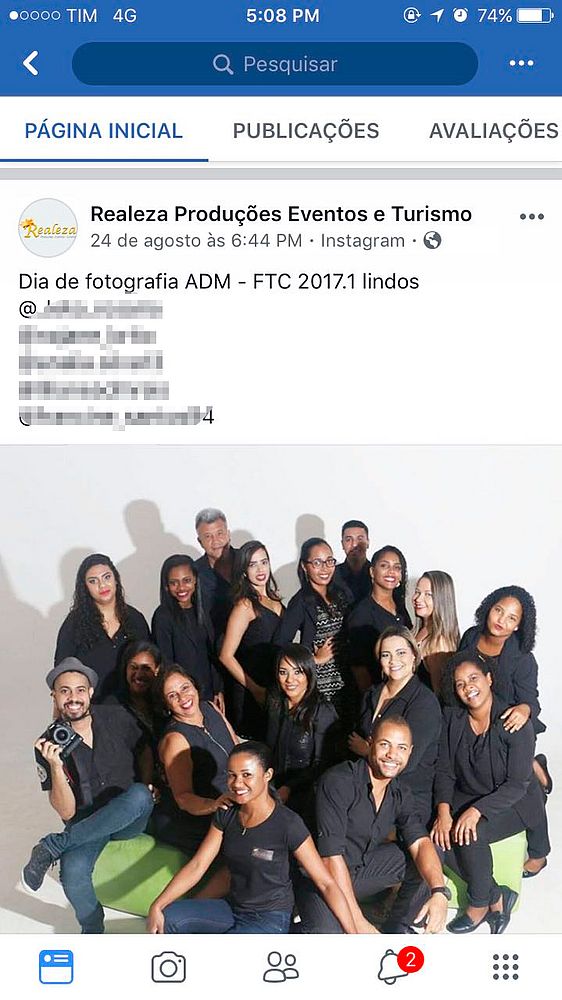Tap the back arrow in header
Viewport: 562px width, 1000px height.
[30, 64]
